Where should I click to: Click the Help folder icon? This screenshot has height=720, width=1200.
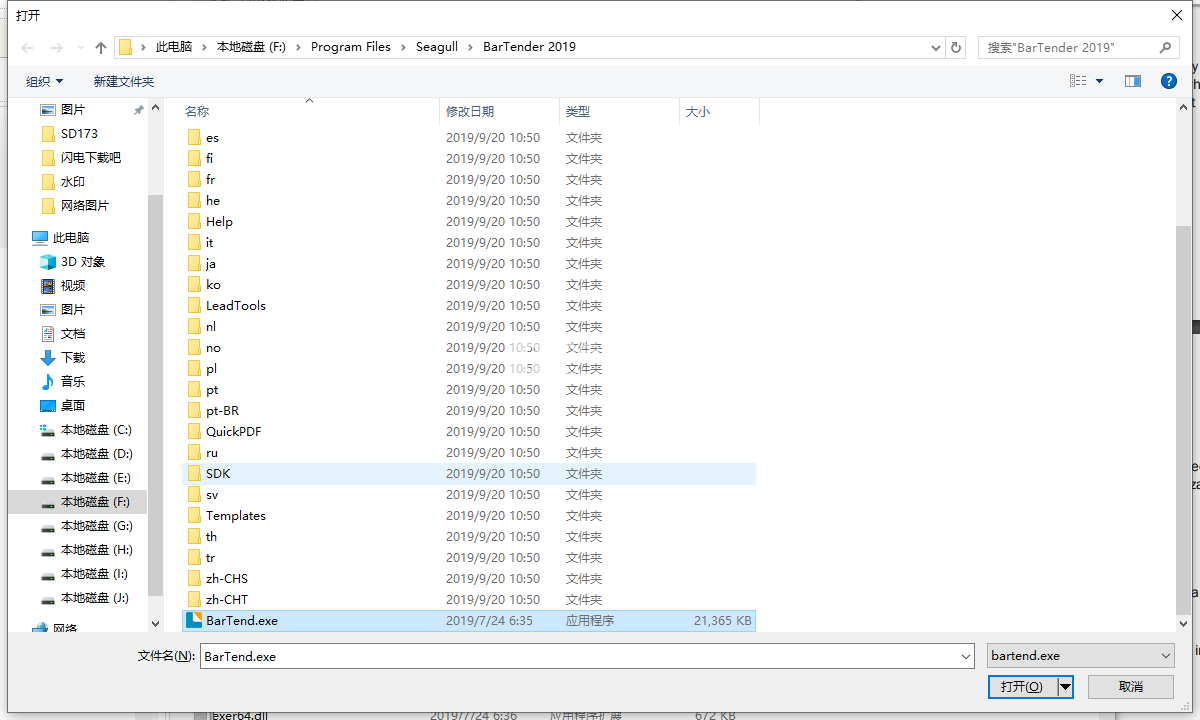click(194, 222)
